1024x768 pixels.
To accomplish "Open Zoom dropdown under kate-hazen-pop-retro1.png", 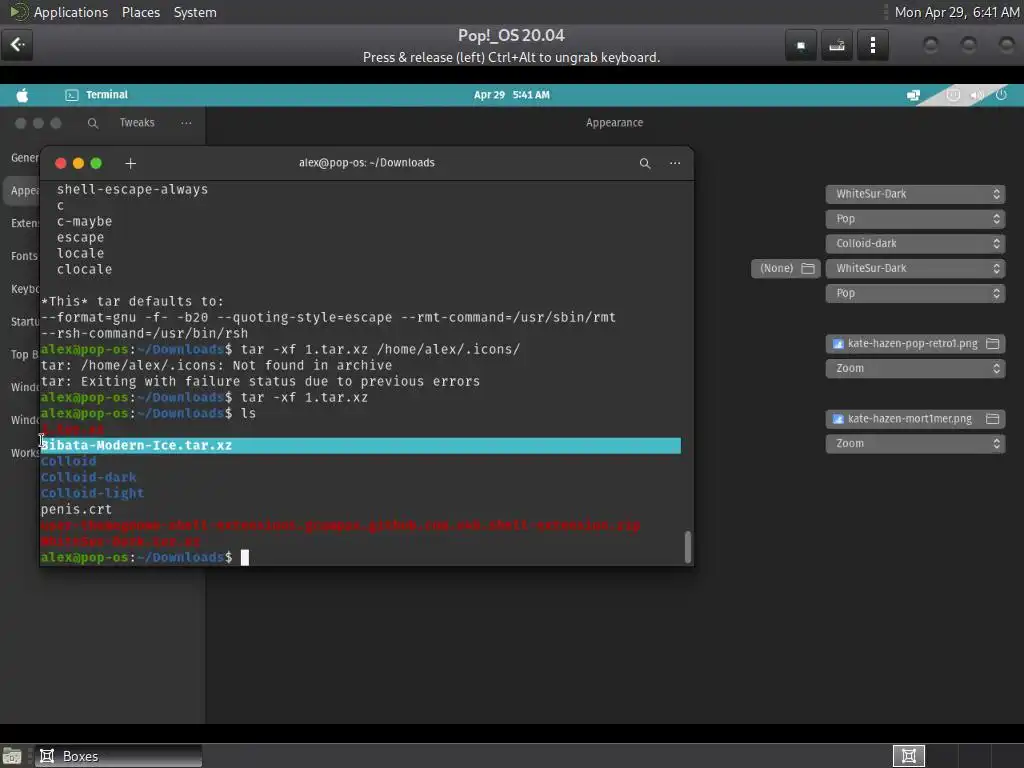I will pos(915,368).
